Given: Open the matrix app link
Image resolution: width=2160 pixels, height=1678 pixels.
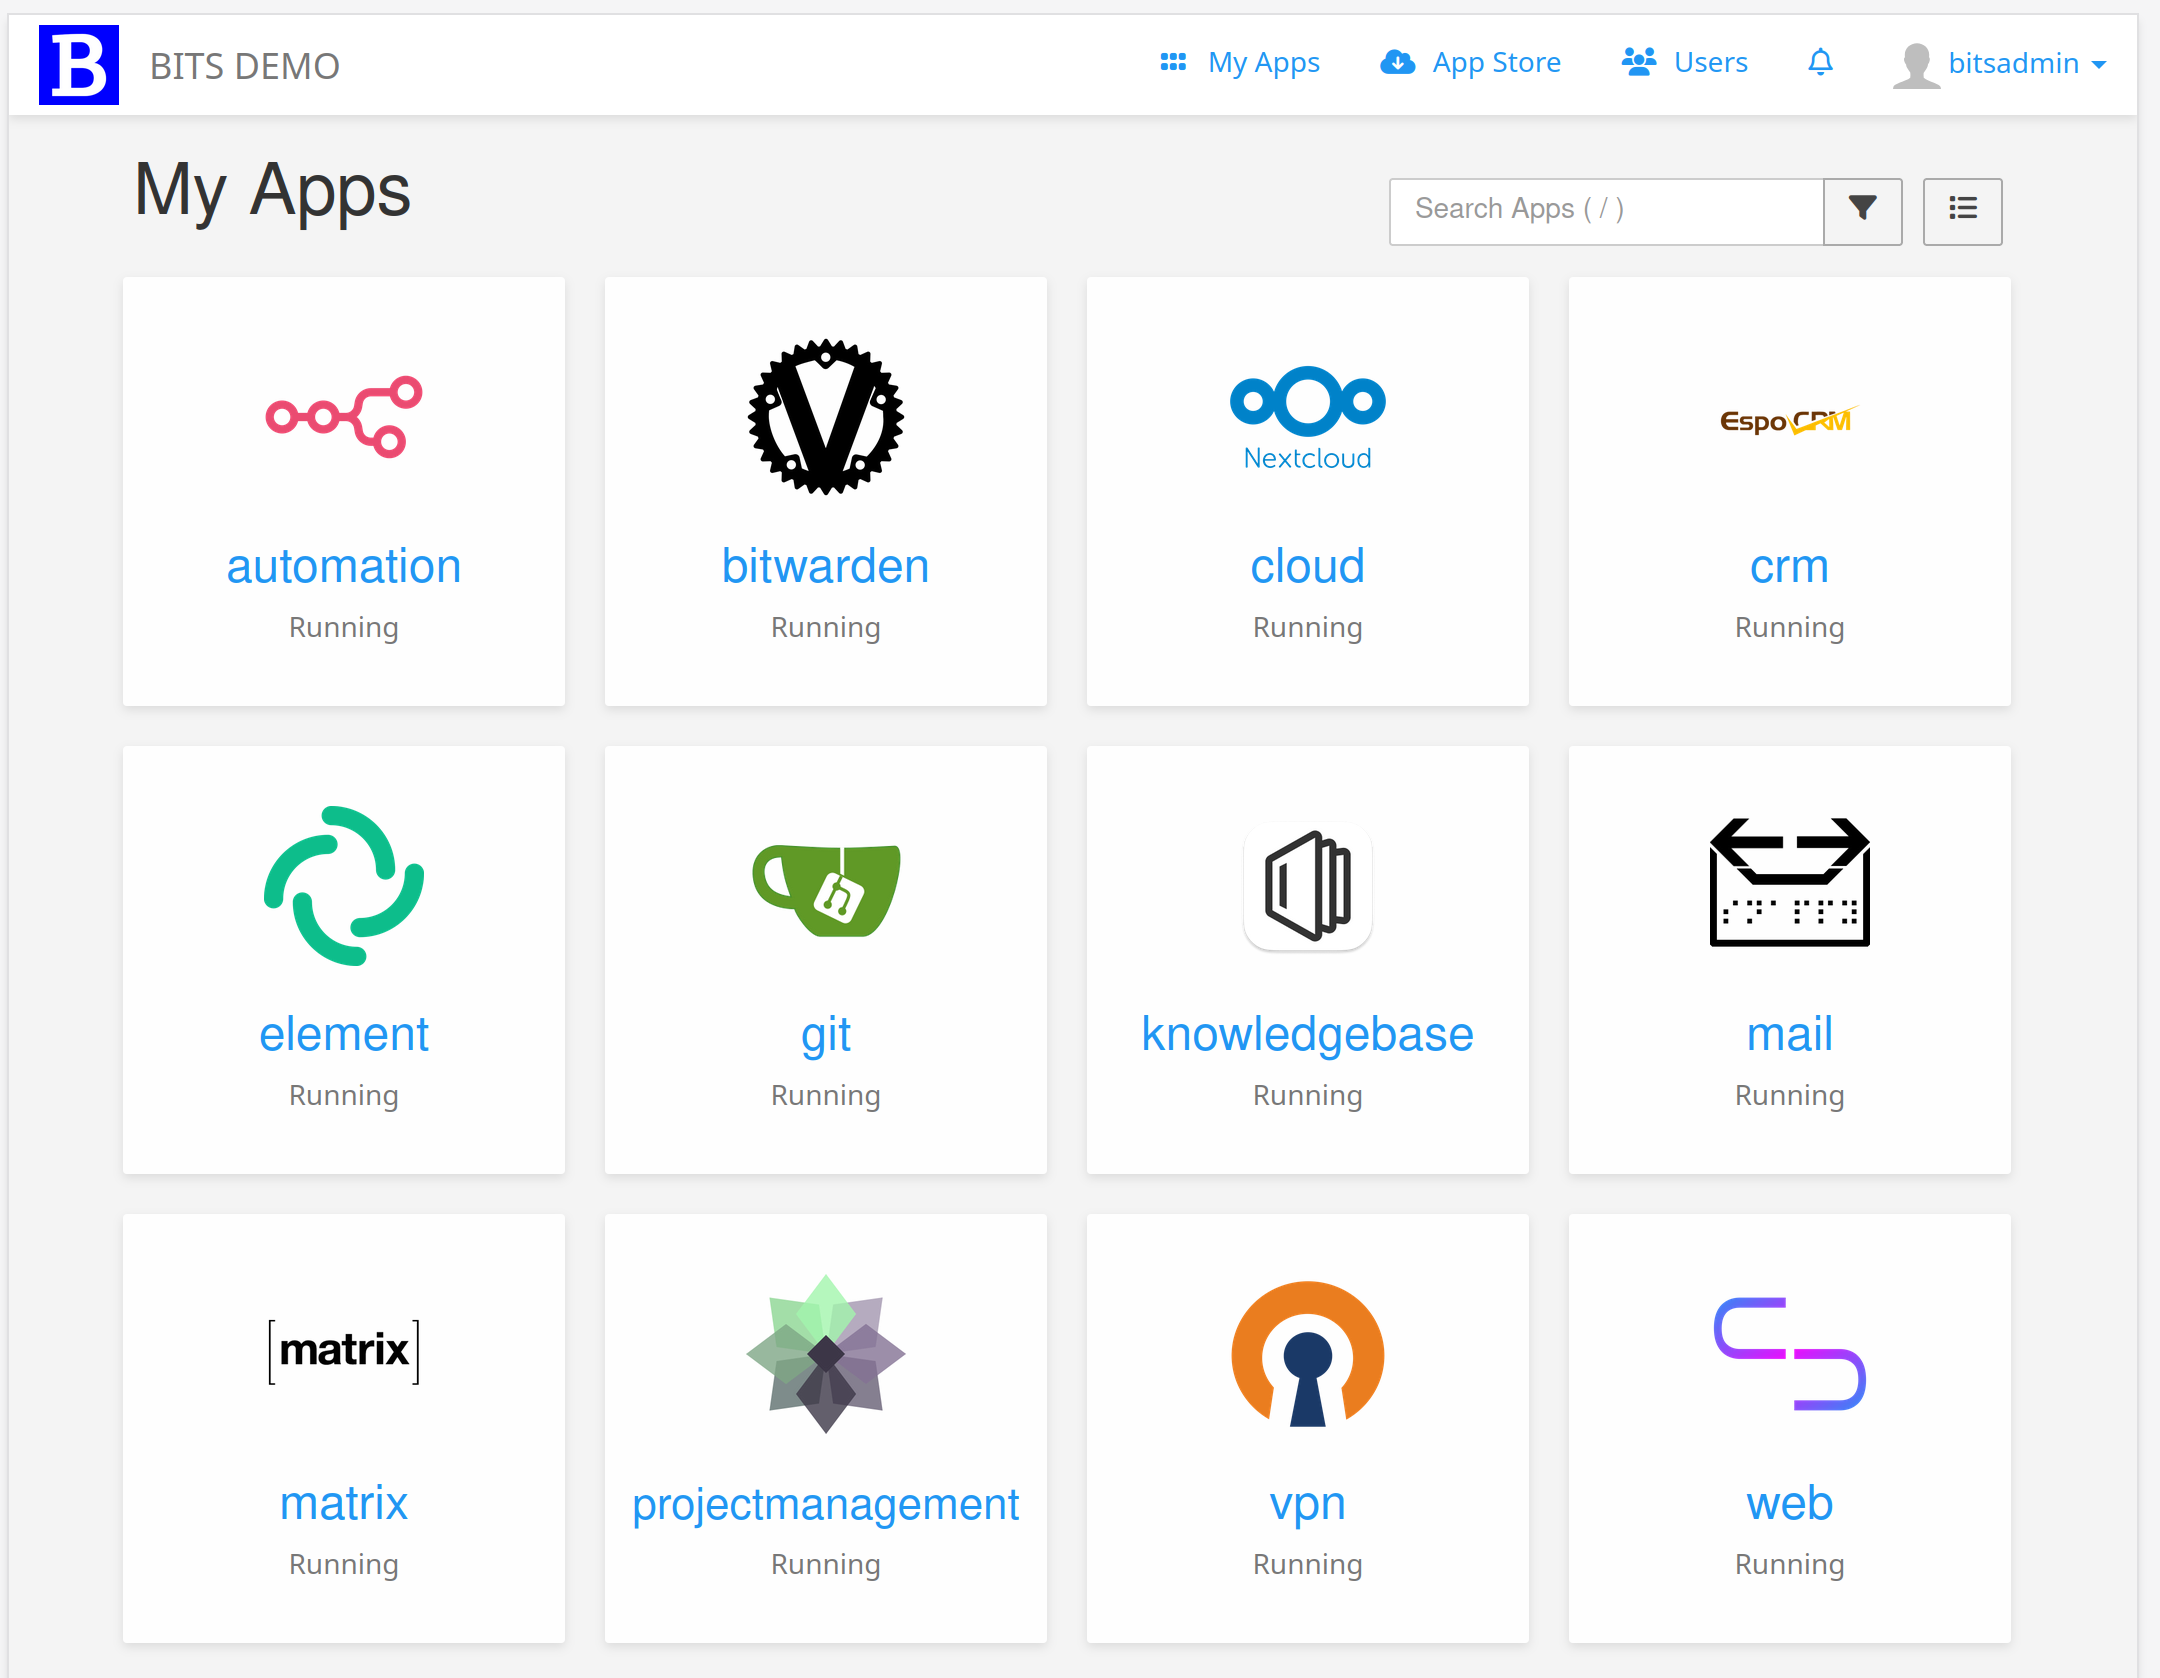Looking at the screenshot, I should 344,1503.
